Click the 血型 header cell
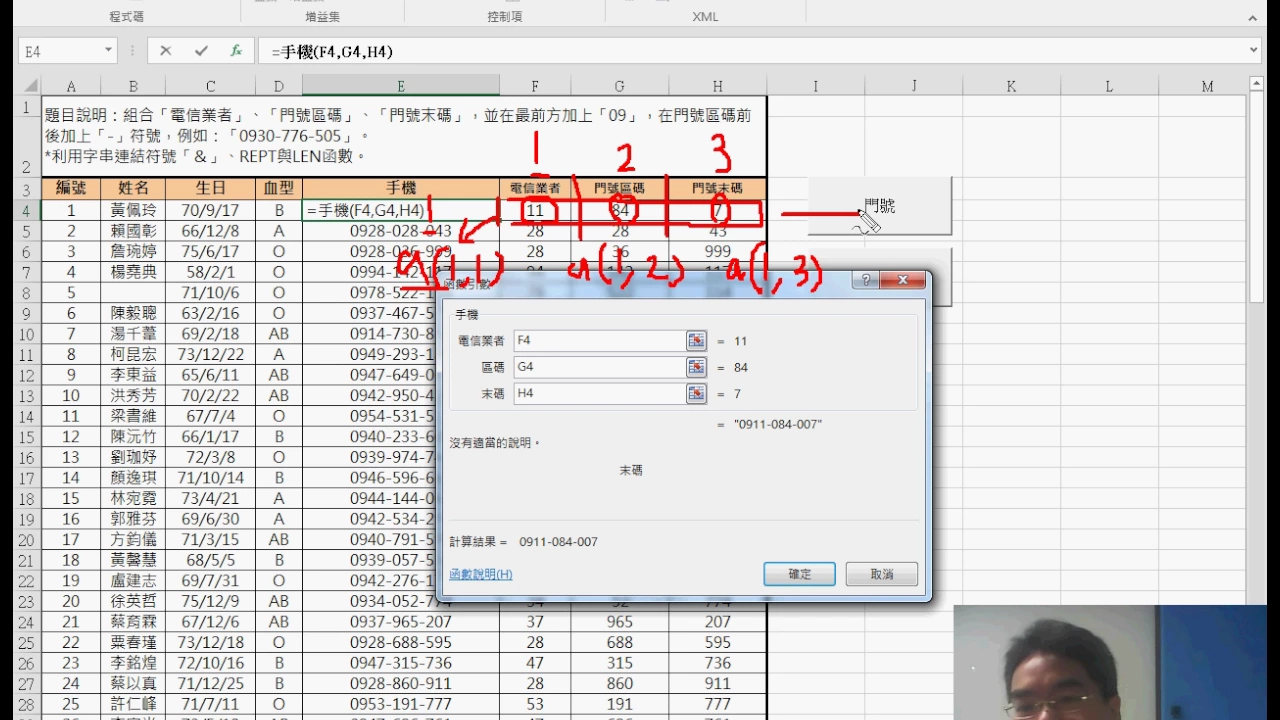 [x=279, y=188]
